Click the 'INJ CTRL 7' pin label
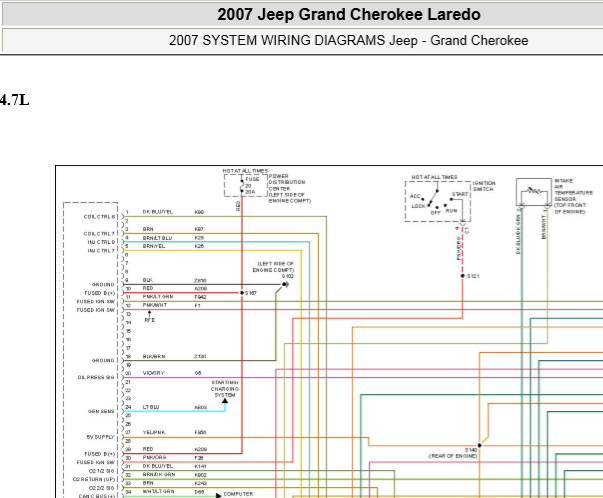Image resolution: width=603 pixels, height=498 pixels. (101, 251)
